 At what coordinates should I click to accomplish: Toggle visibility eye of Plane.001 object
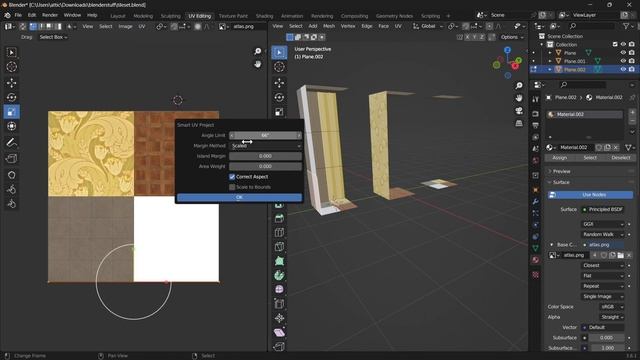[x=623, y=61]
